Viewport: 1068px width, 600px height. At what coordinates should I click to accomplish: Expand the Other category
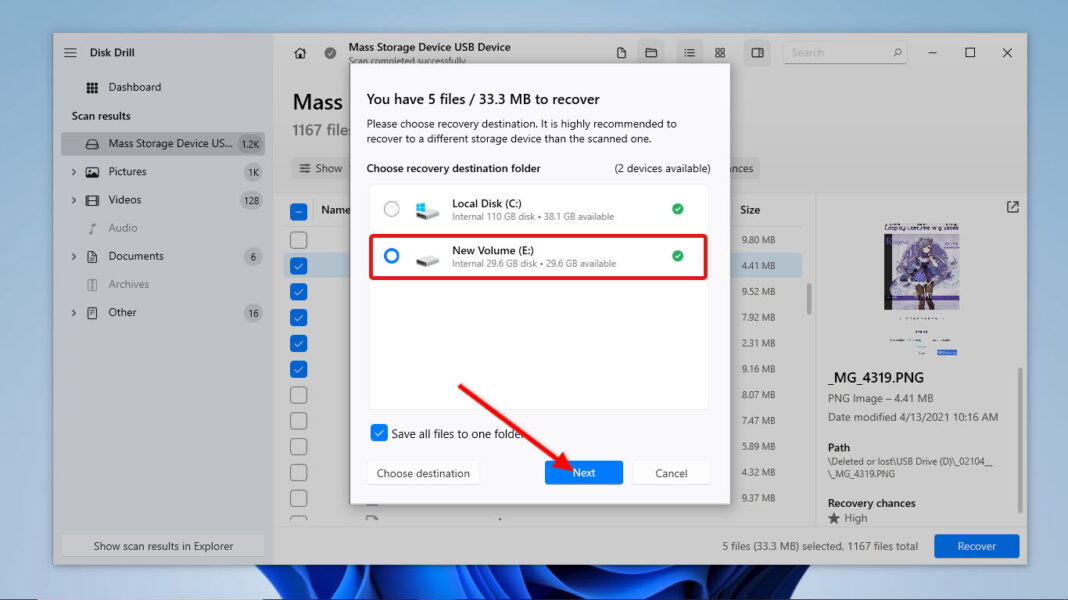coord(73,312)
